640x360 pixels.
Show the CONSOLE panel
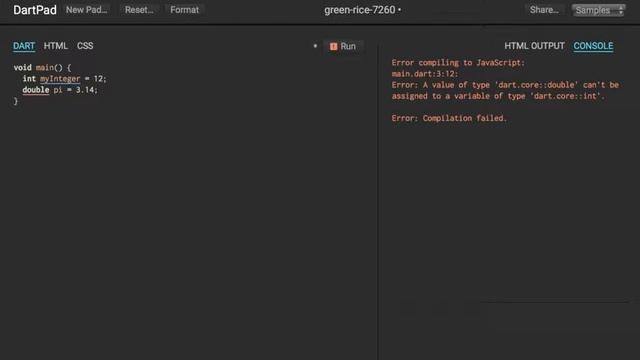click(593, 46)
